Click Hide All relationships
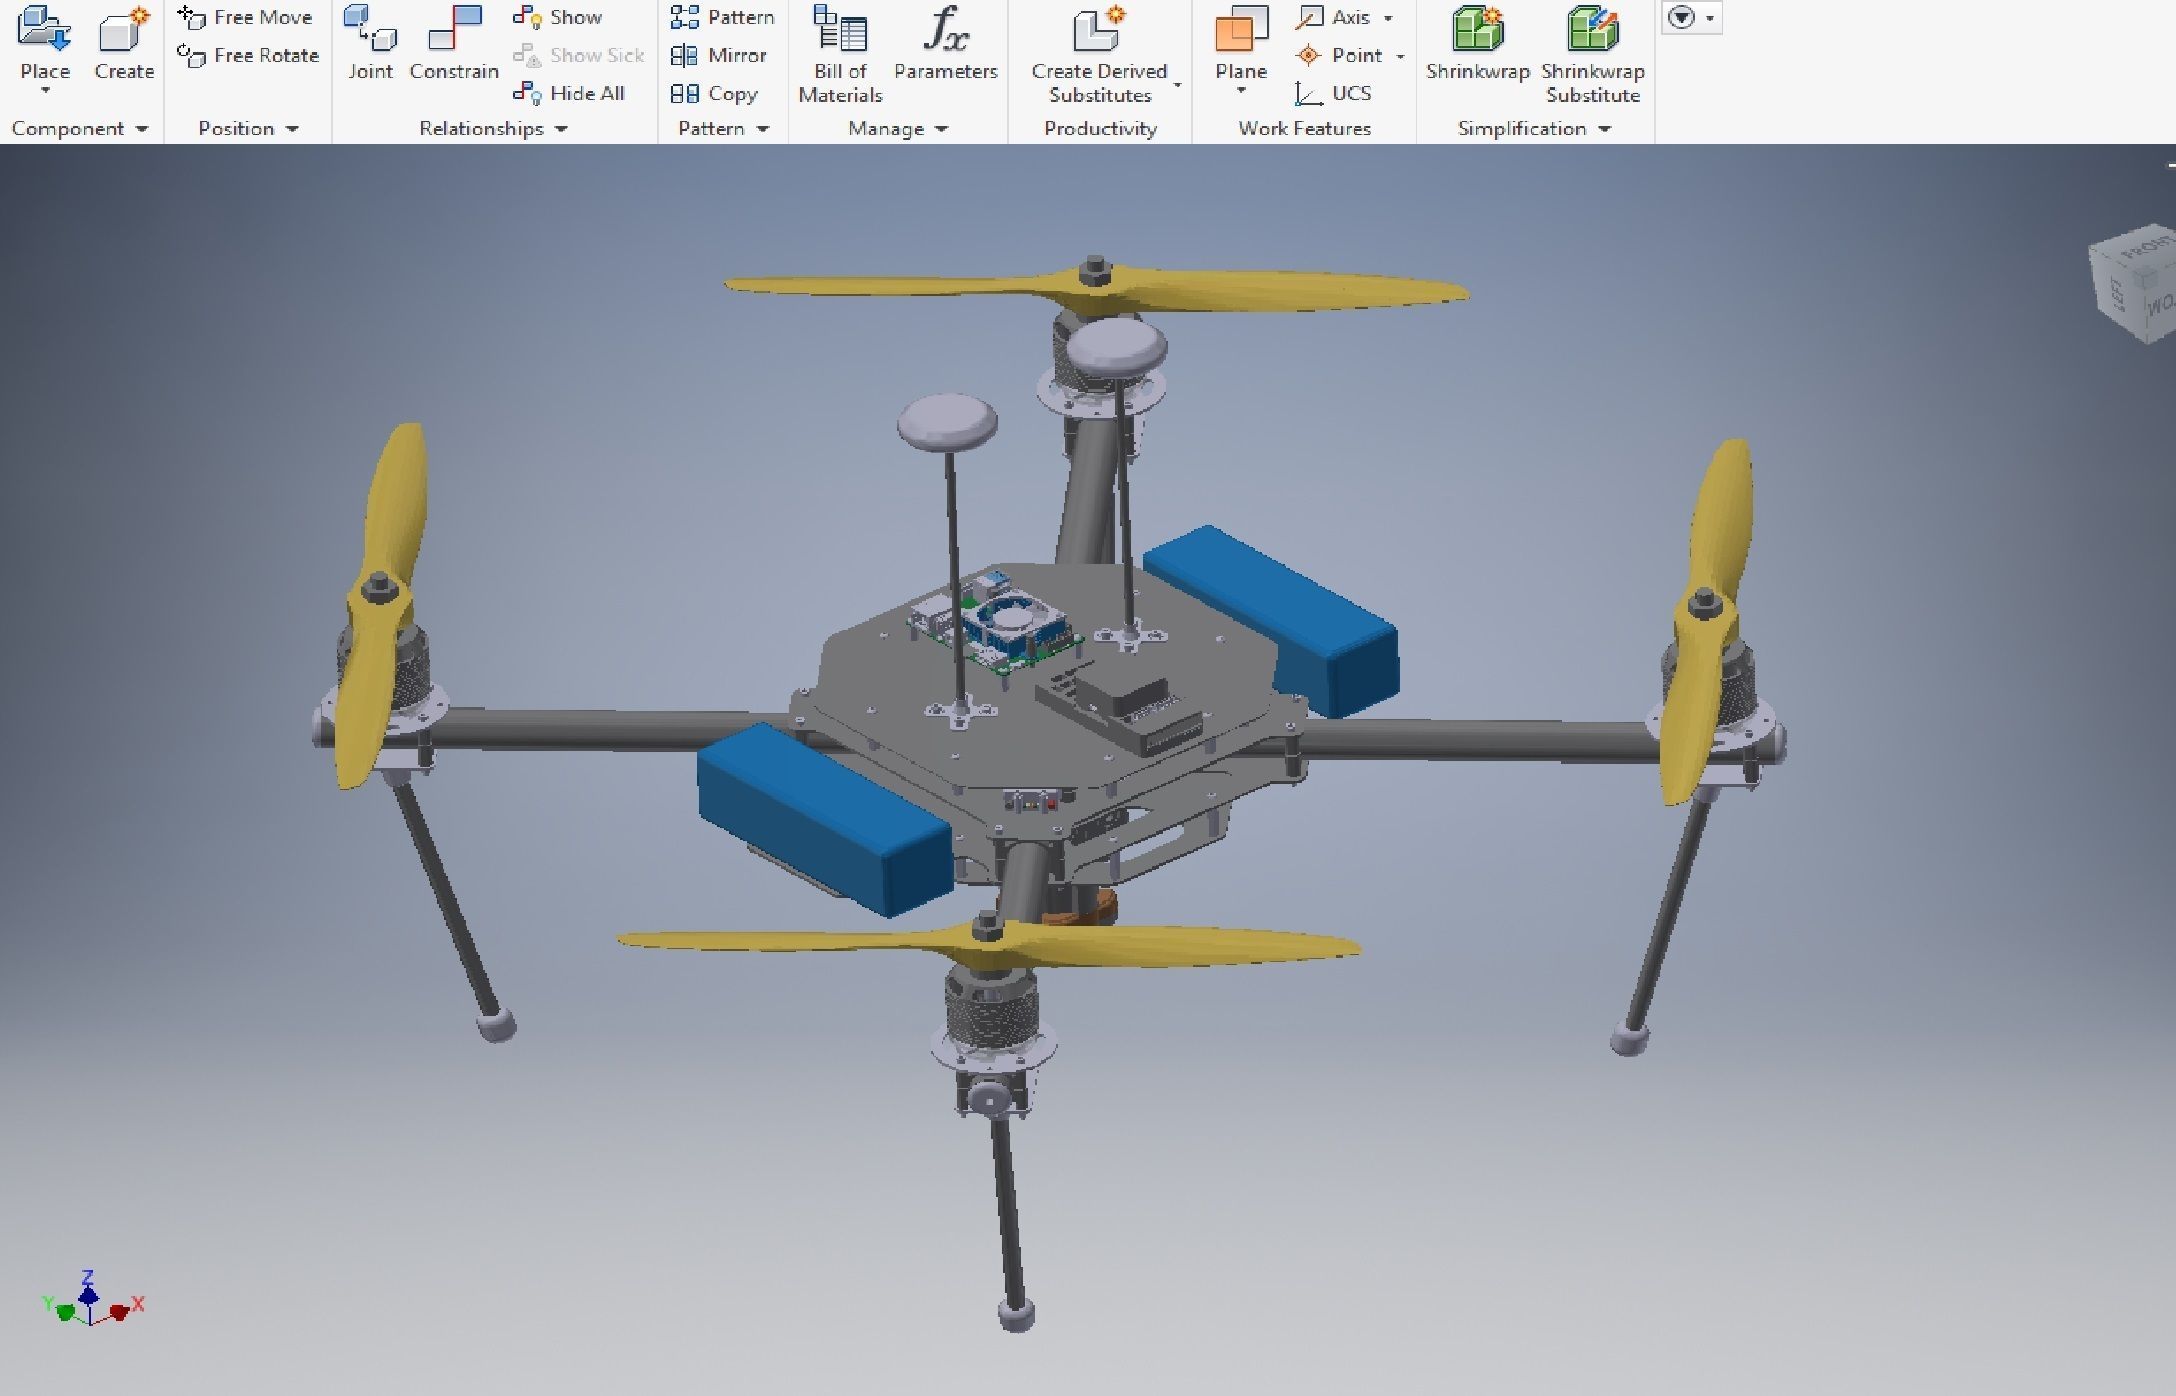Viewport: 2176px width, 1396px height. click(569, 93)
